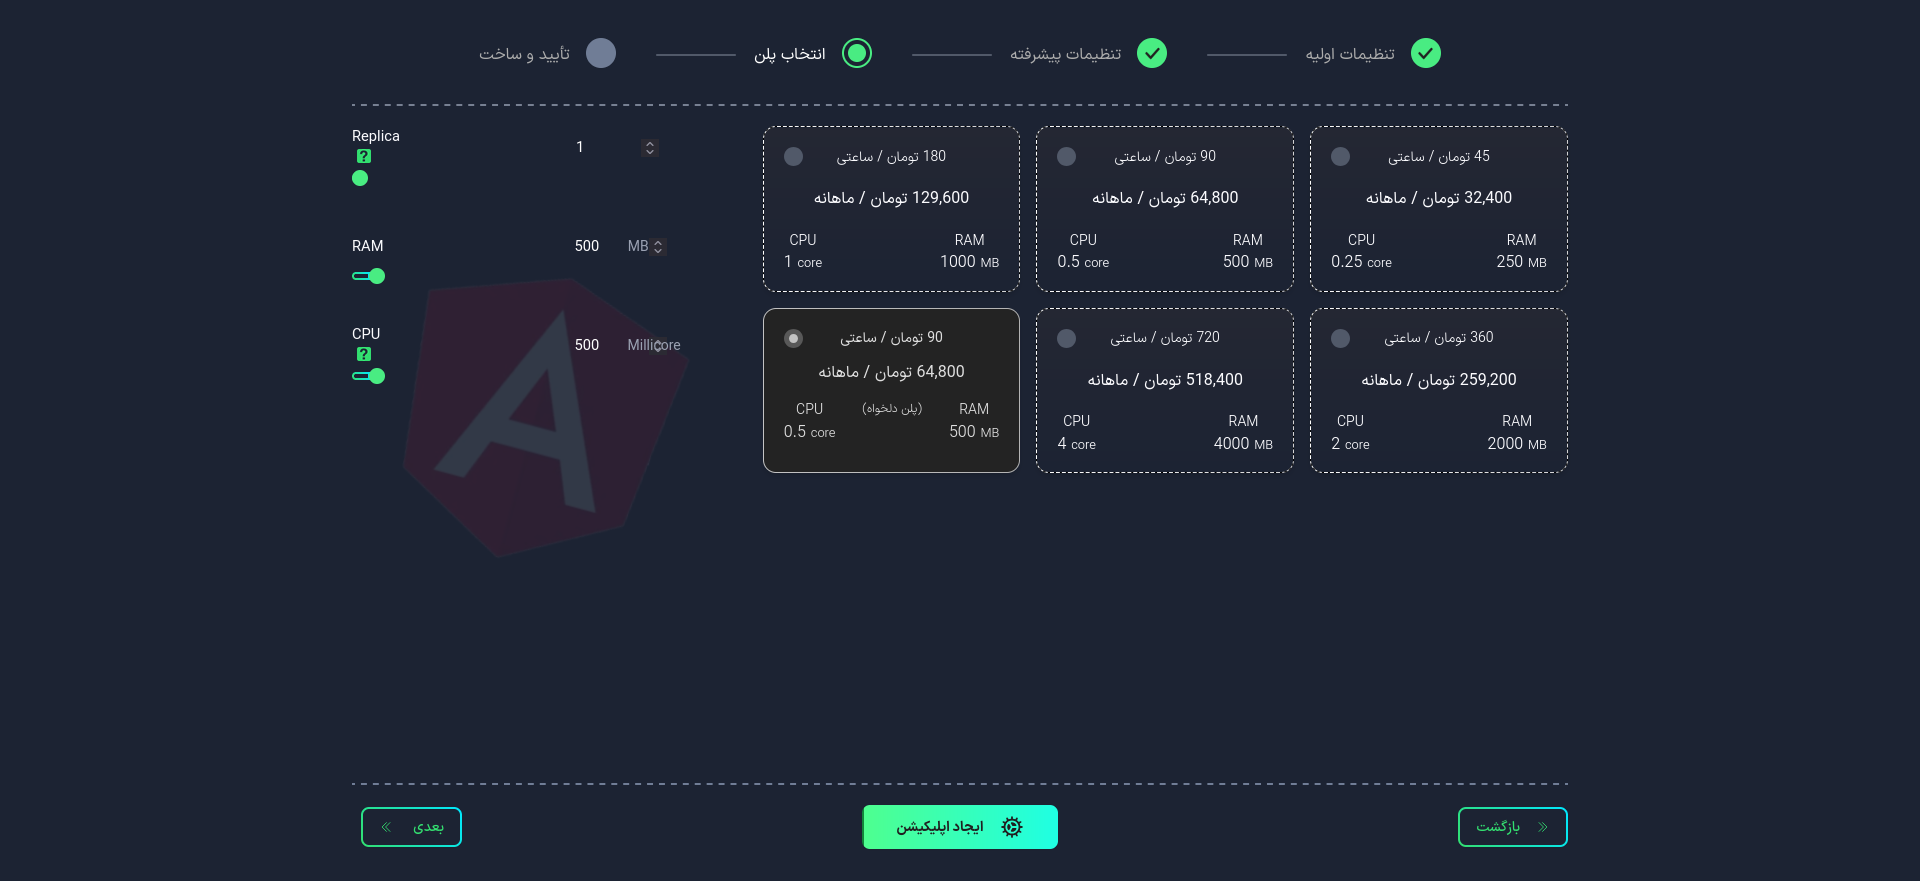Go to تنظیمات پیشرفته step label
The height and width of the screenshot is (881, 1920).
[x=1065, y=54]
